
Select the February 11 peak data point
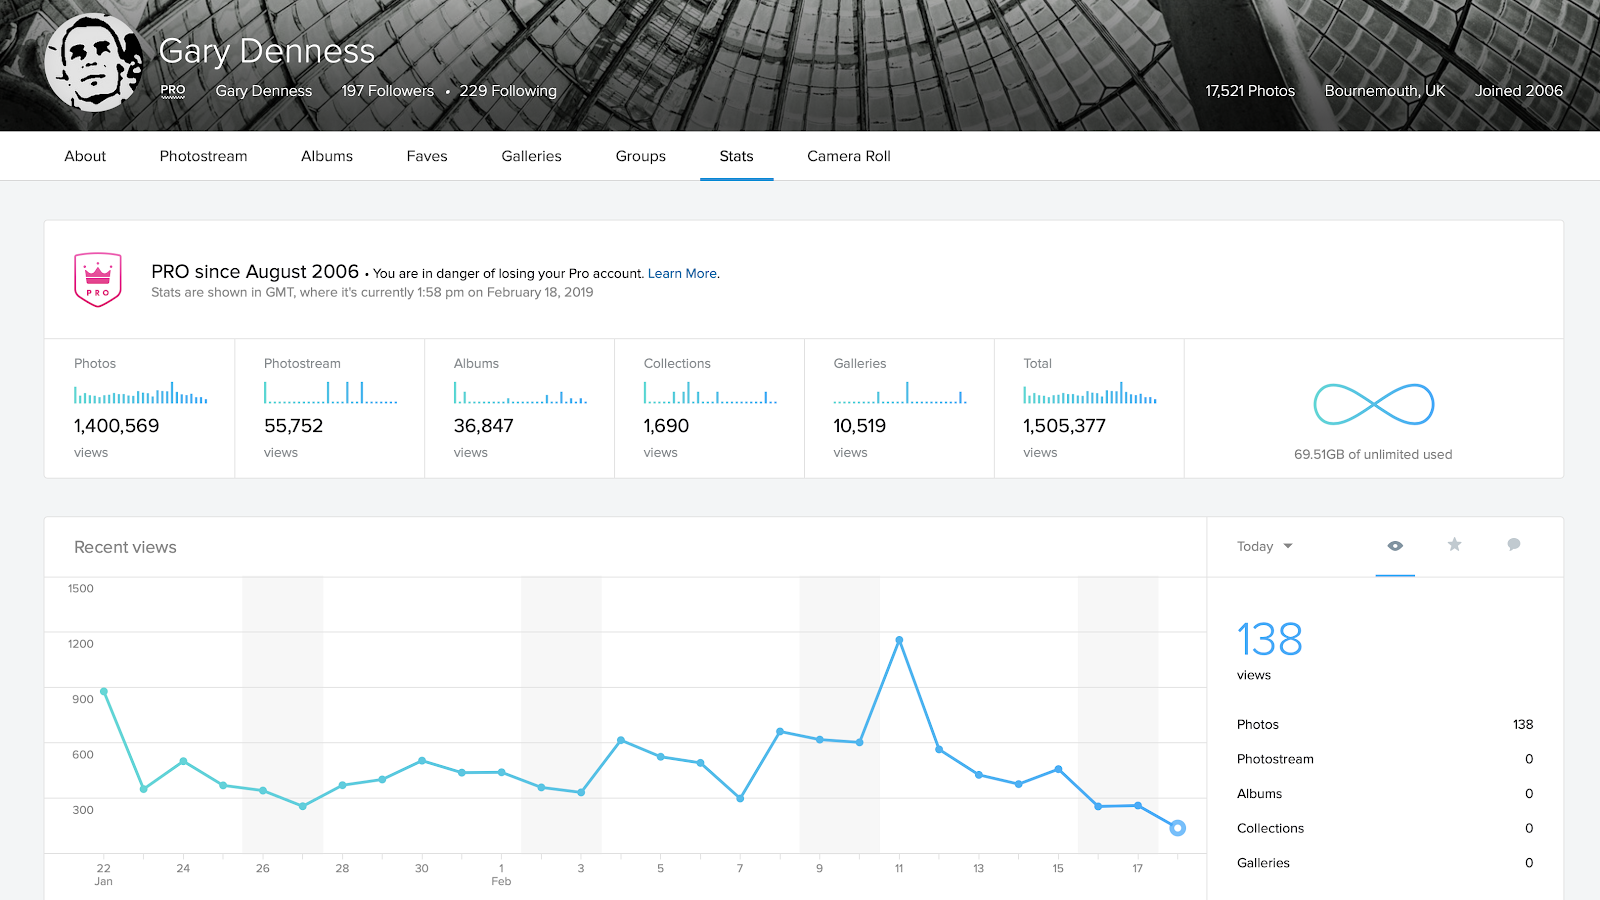click(x=899, y=640)
